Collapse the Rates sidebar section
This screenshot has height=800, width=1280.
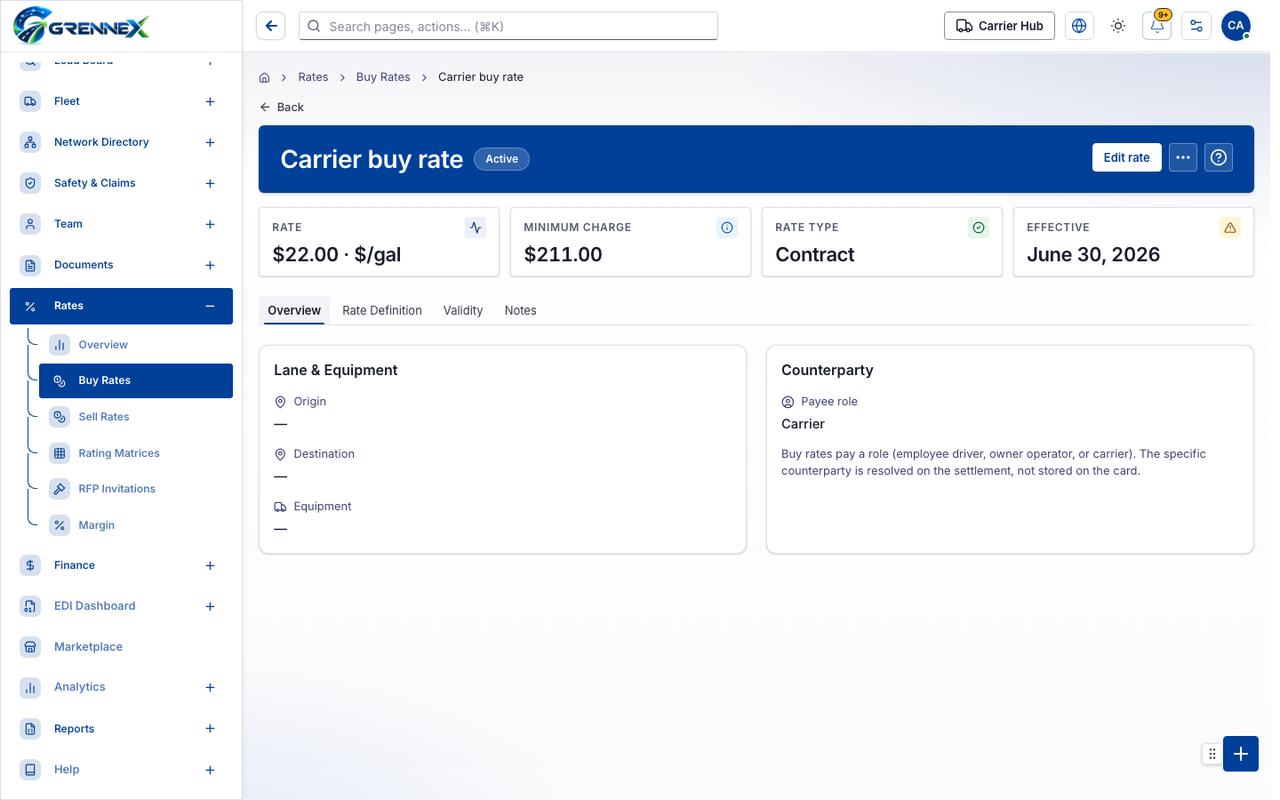coord(210,306)
